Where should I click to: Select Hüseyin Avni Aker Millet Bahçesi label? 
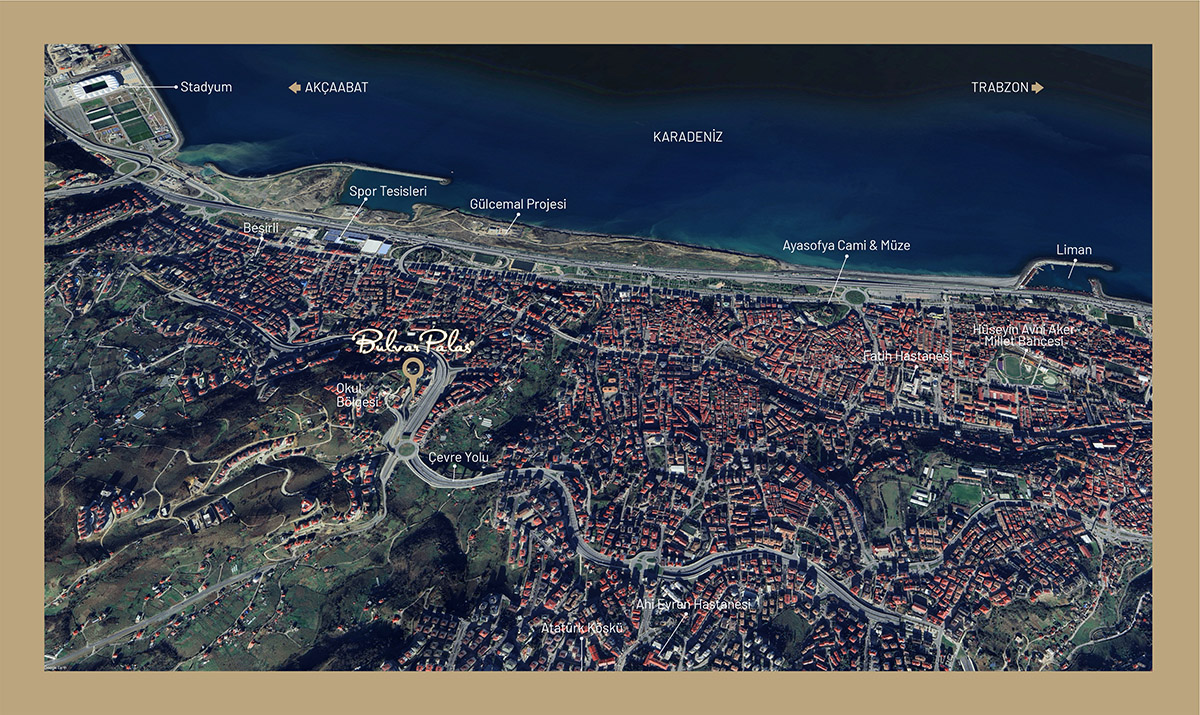tap(1024, 335)
